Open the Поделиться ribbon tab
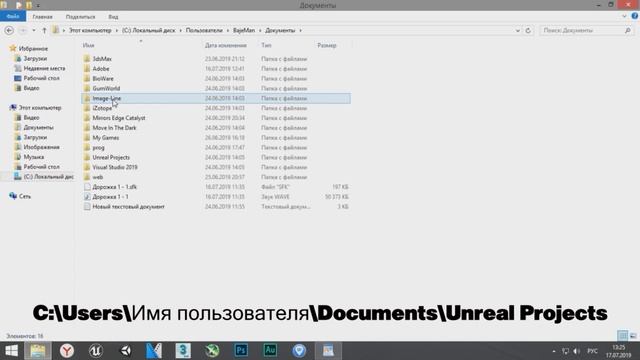This screenshot has height=360, width=640. coord(80,17)
